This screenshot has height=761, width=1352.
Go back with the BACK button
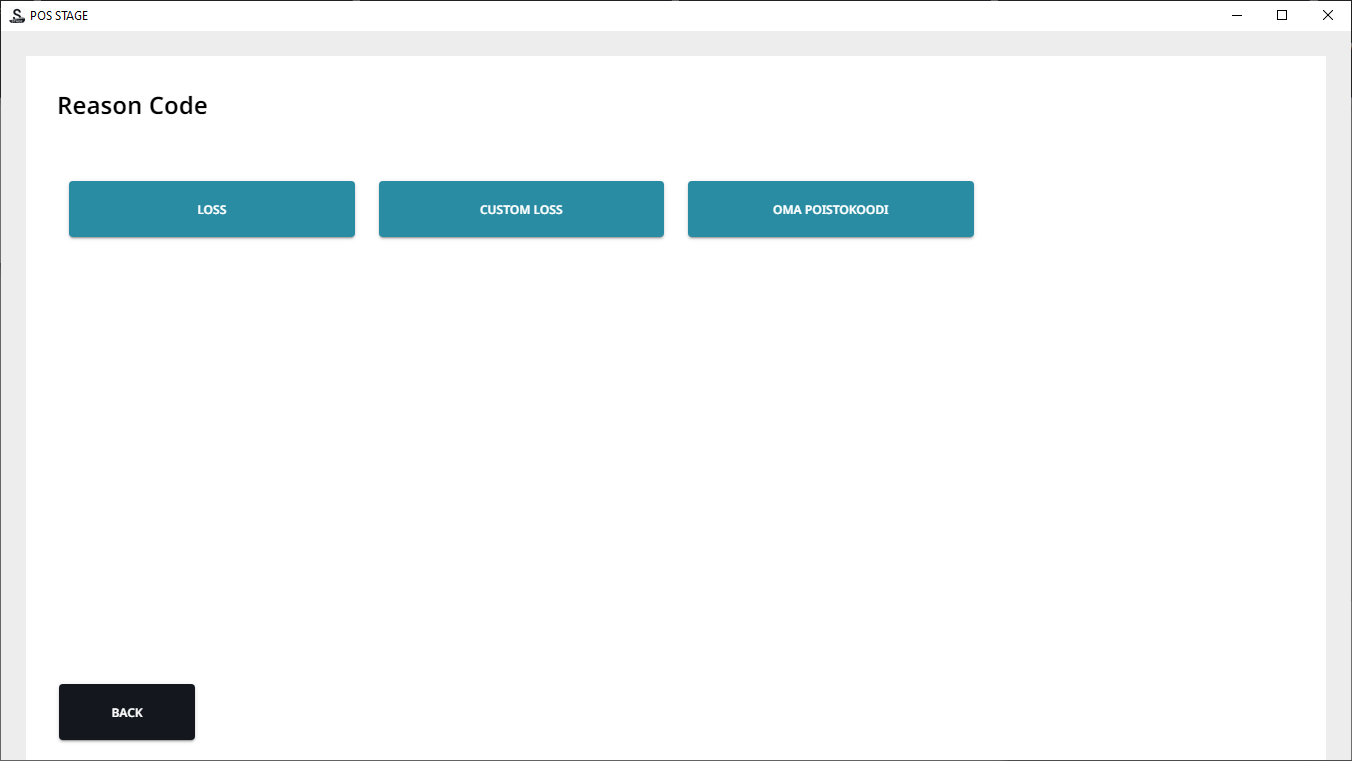[127, 712]
